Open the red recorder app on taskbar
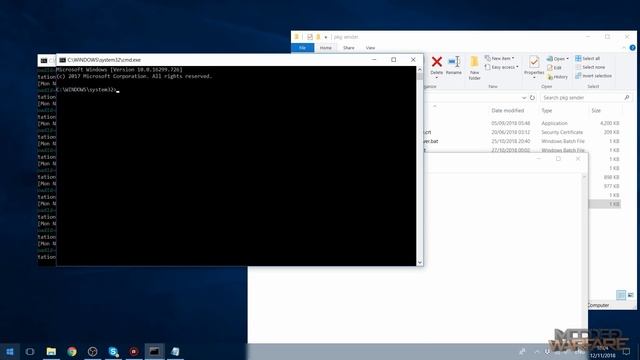 (134, 351)
